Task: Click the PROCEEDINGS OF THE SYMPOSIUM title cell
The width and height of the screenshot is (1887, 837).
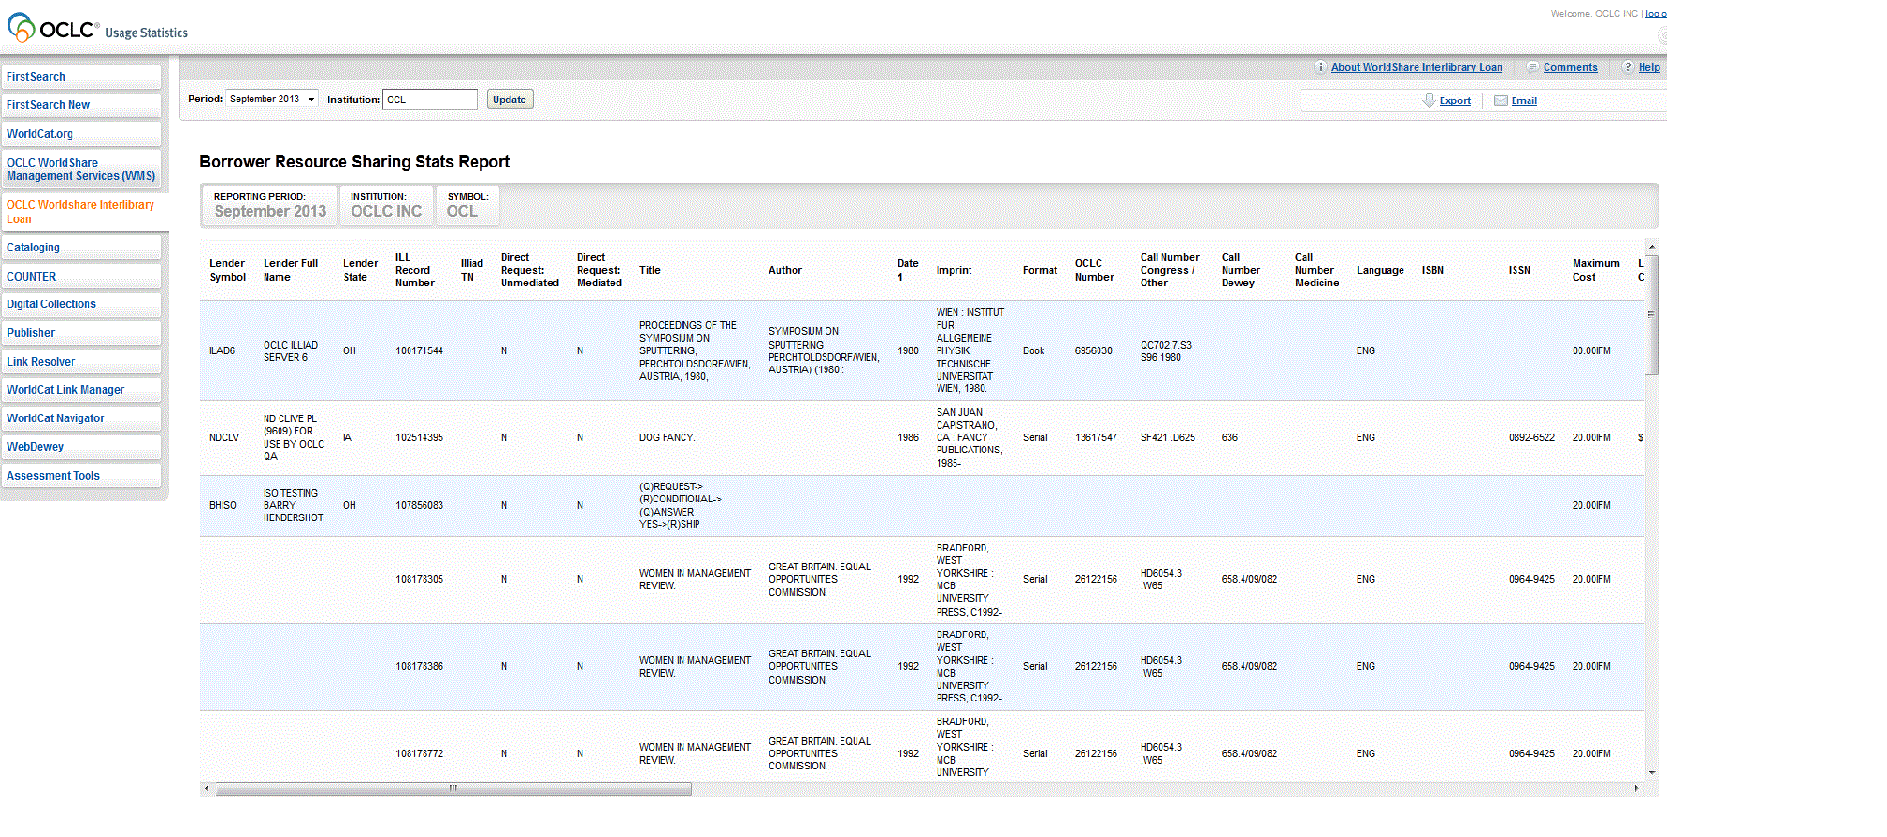Action: pos(694,351)
